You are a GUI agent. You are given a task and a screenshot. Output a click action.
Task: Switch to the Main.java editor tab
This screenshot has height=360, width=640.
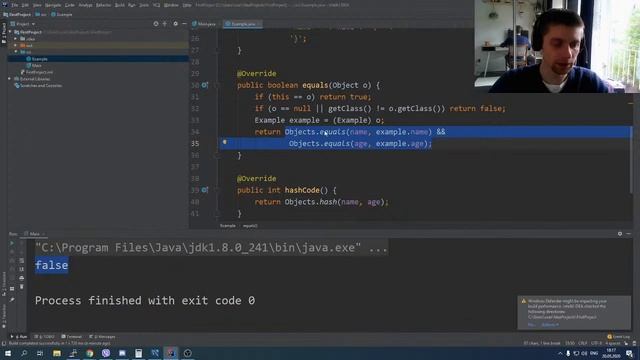pyautogui.click(x=204, y=24)
